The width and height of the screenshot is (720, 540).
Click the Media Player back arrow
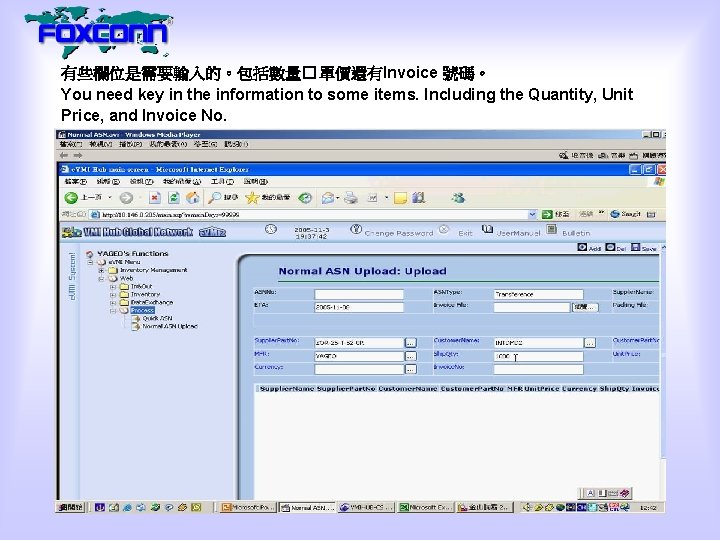[64, 155]
